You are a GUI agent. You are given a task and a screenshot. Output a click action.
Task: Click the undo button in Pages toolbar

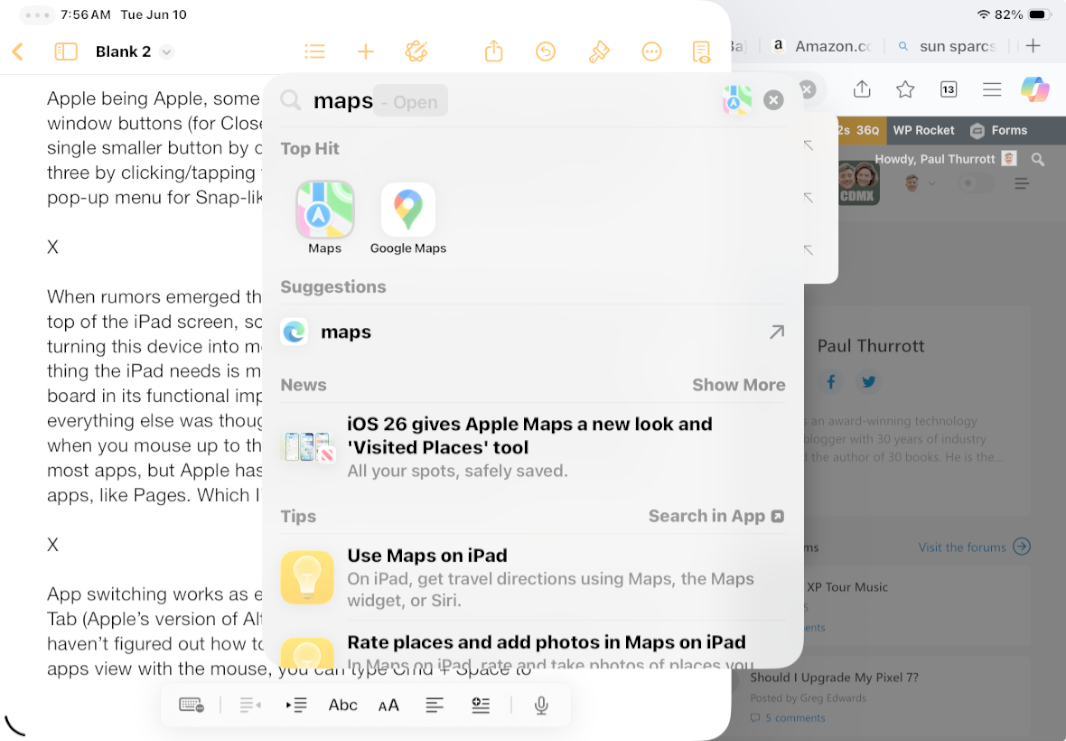tap(545, 52)
